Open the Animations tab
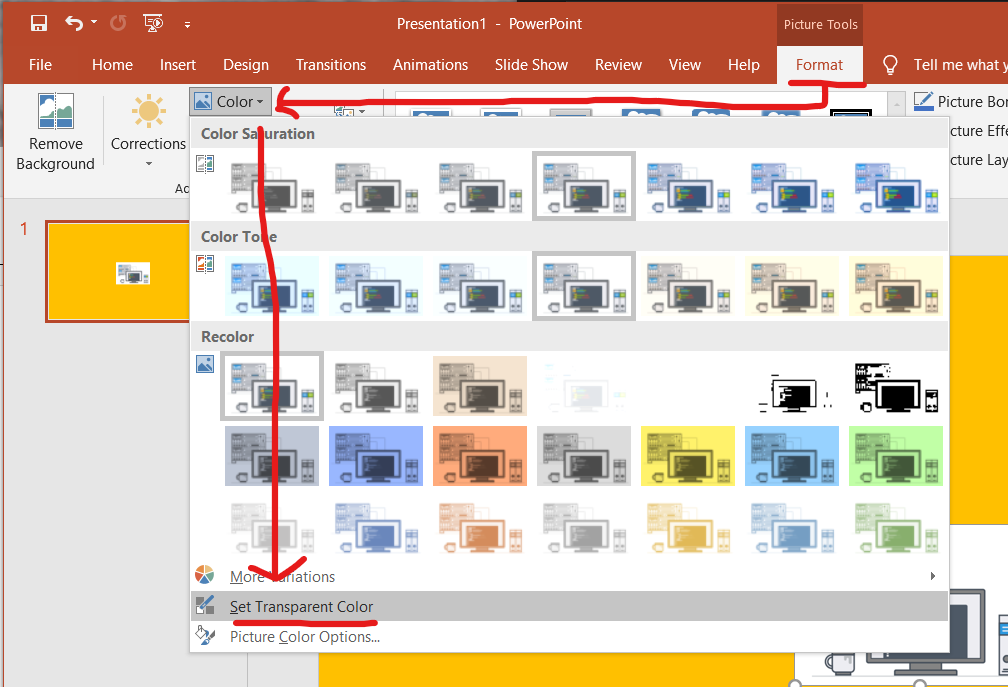 pyautogui.click(x=430, y=65)
